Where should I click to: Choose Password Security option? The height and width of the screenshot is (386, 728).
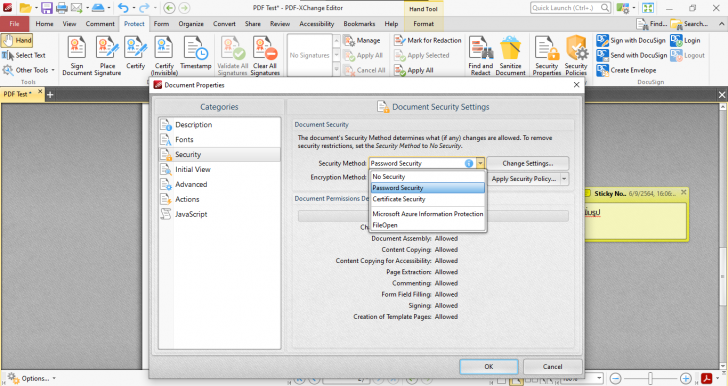point(428,188)
